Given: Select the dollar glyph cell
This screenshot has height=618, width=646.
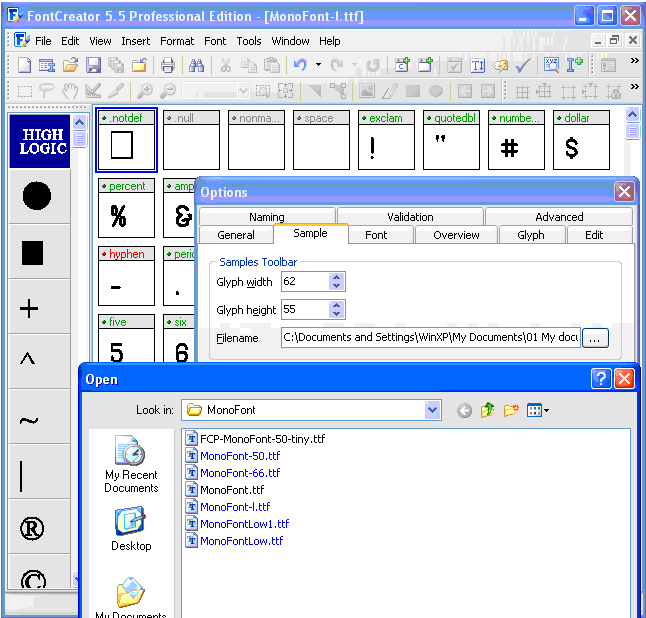Looking at the screenshot, I should (x=581, y=140).
